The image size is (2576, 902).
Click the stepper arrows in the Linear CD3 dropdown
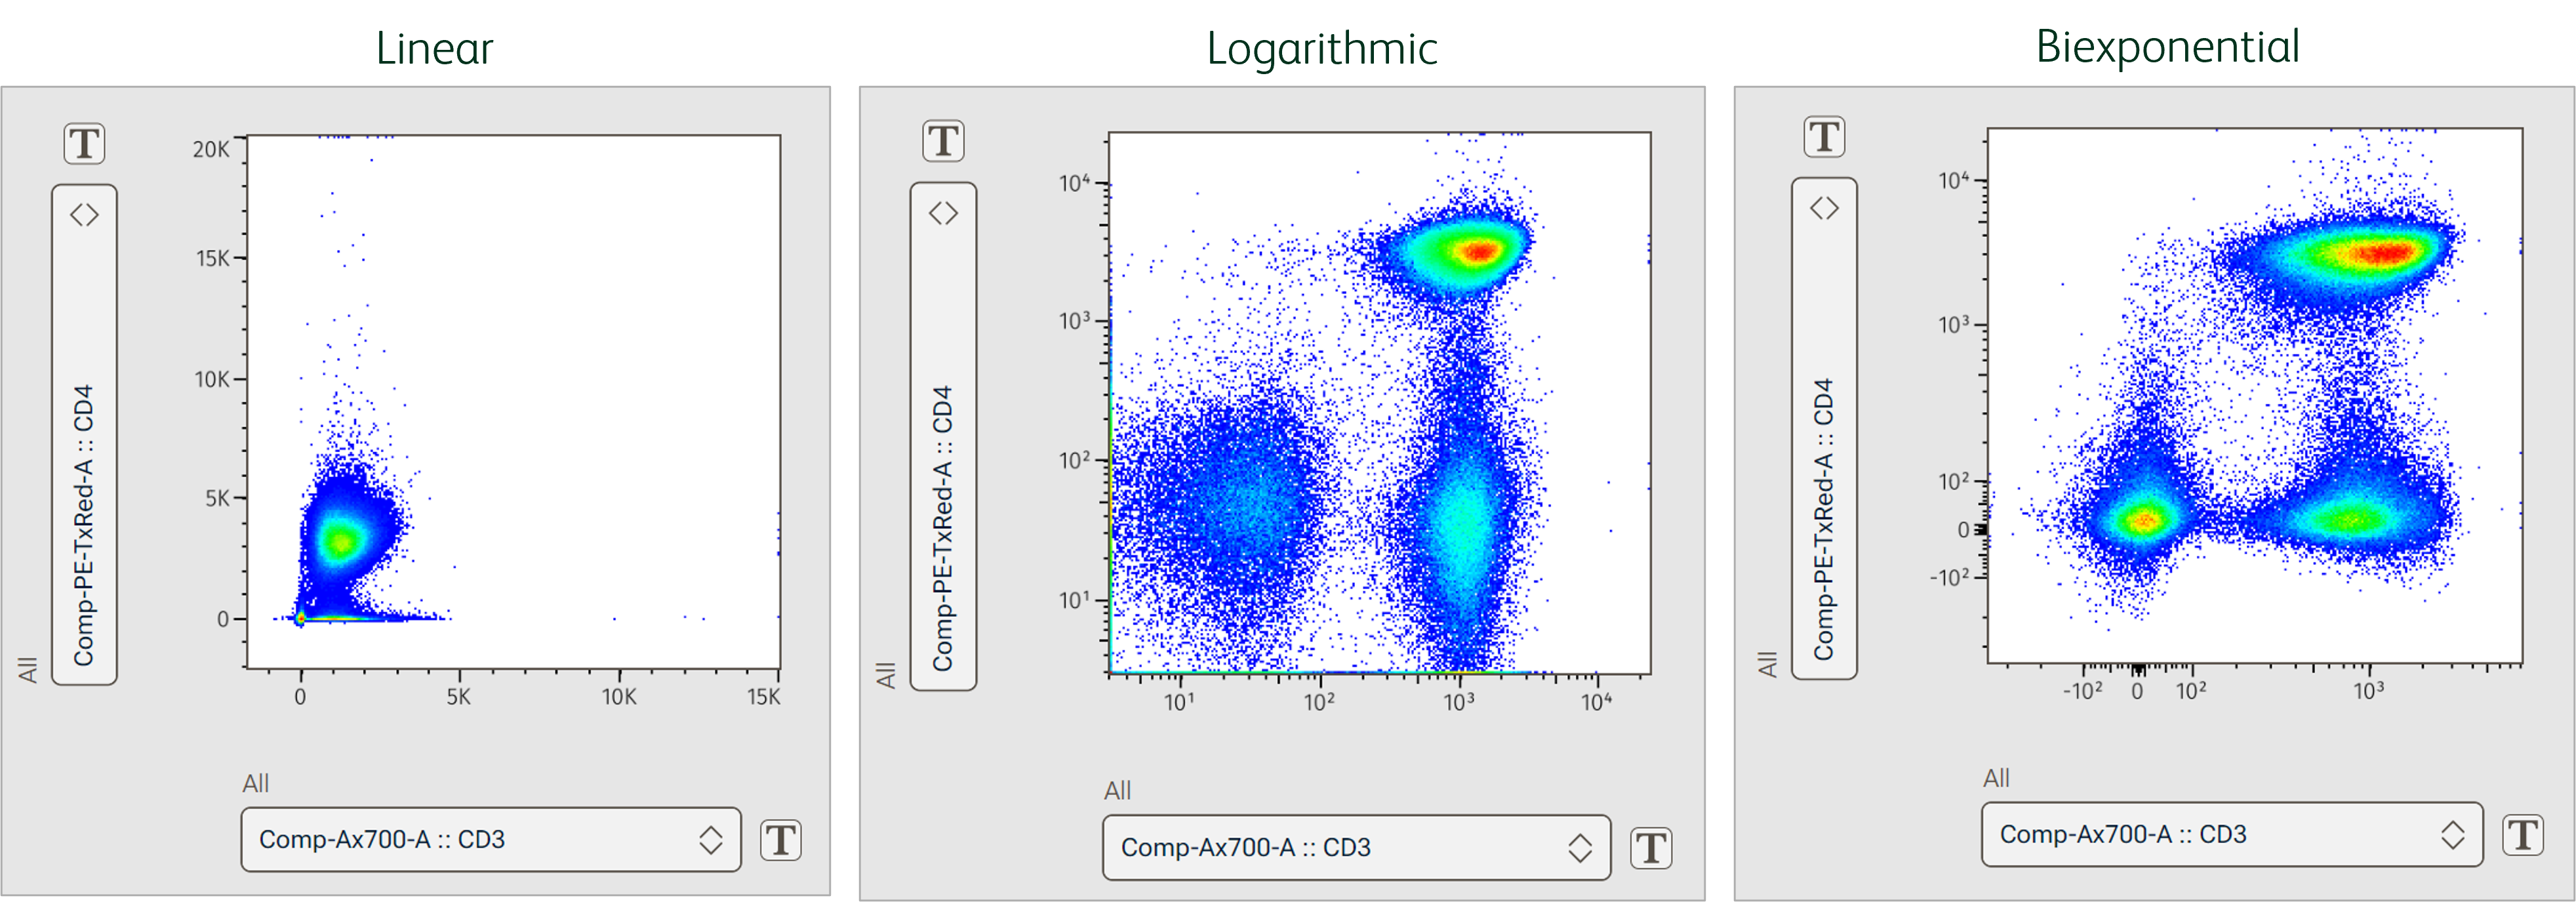(710, 840)
